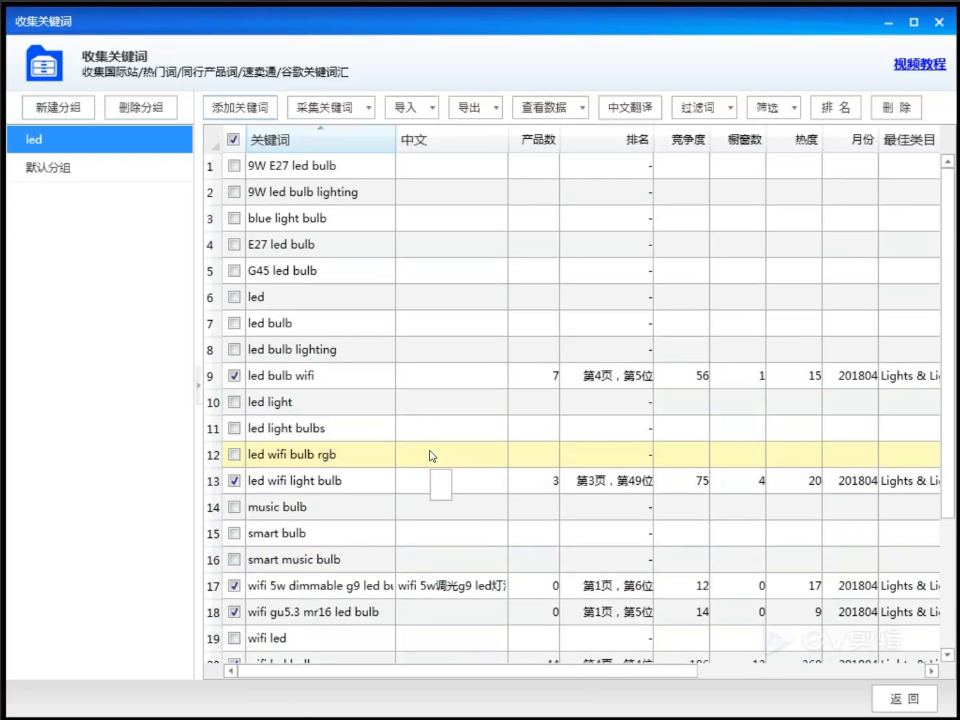
Task: Open the 采集关键词 dropdown
Action: pyautogui.click(x=331, y=108)
